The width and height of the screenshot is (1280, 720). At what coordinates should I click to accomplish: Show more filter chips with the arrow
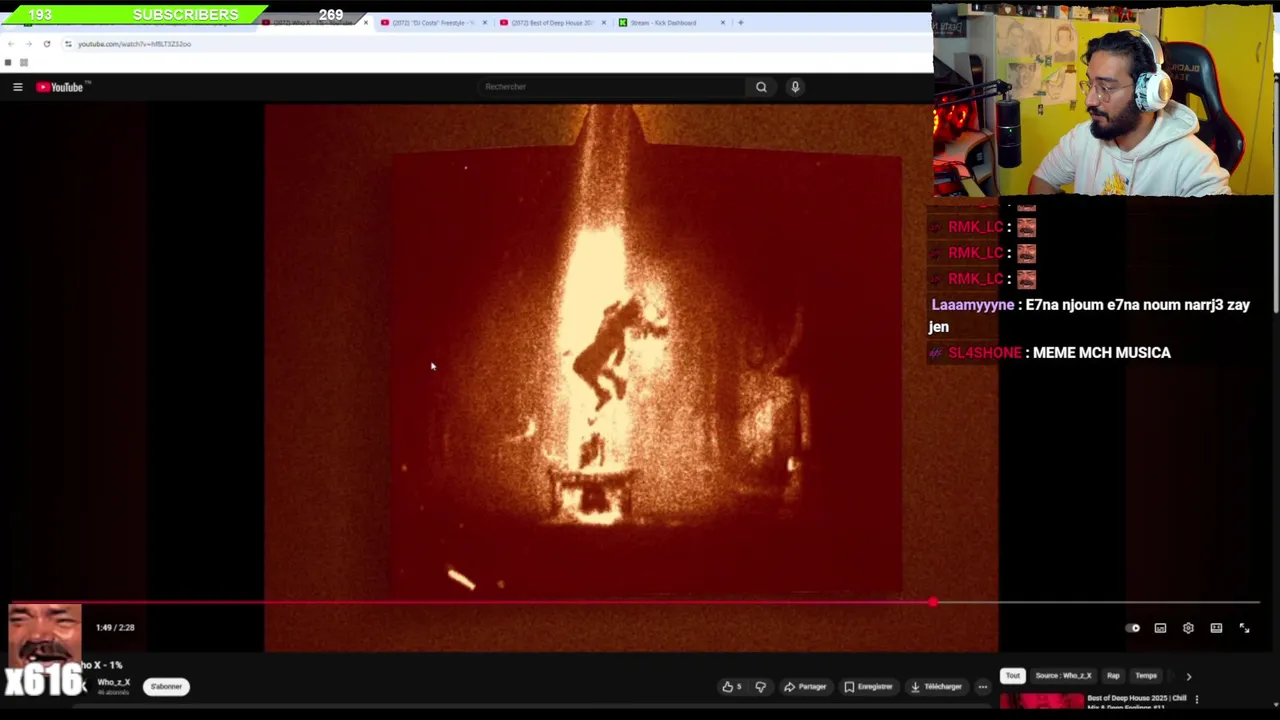click(1188, 677)
